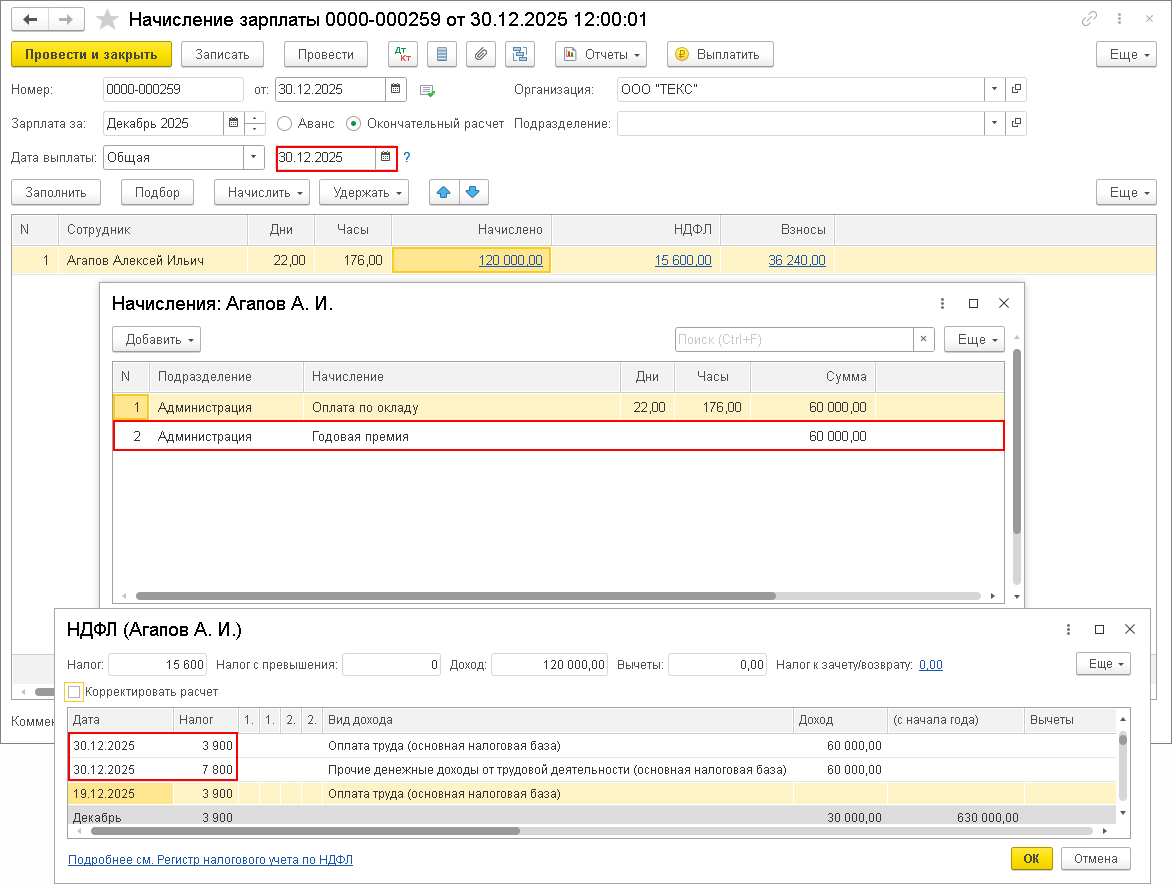Select the Аванс radio button
The height and width of the screenshot is (886, 1172).
point(284,123)
